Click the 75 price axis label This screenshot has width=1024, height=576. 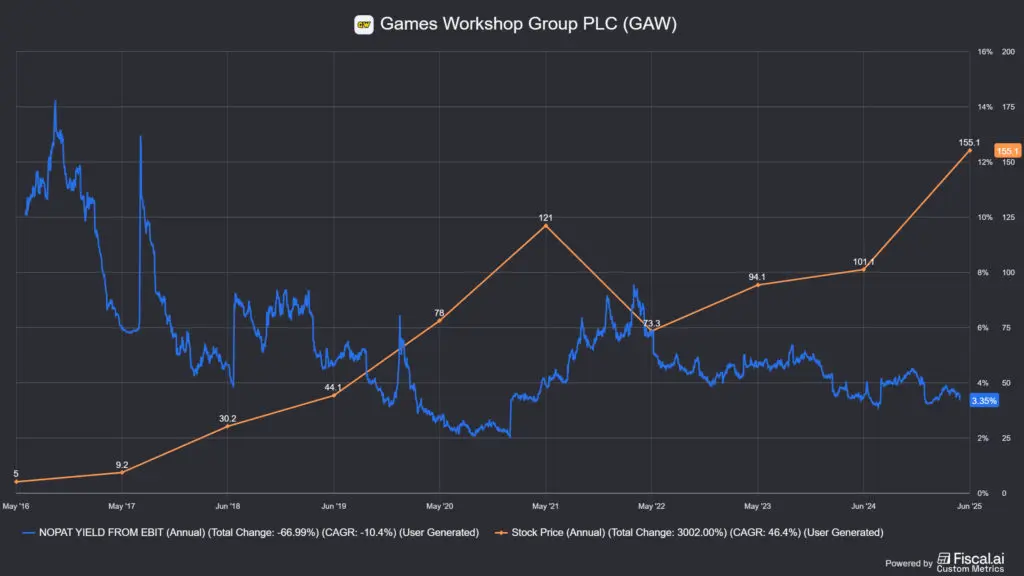1006,328
